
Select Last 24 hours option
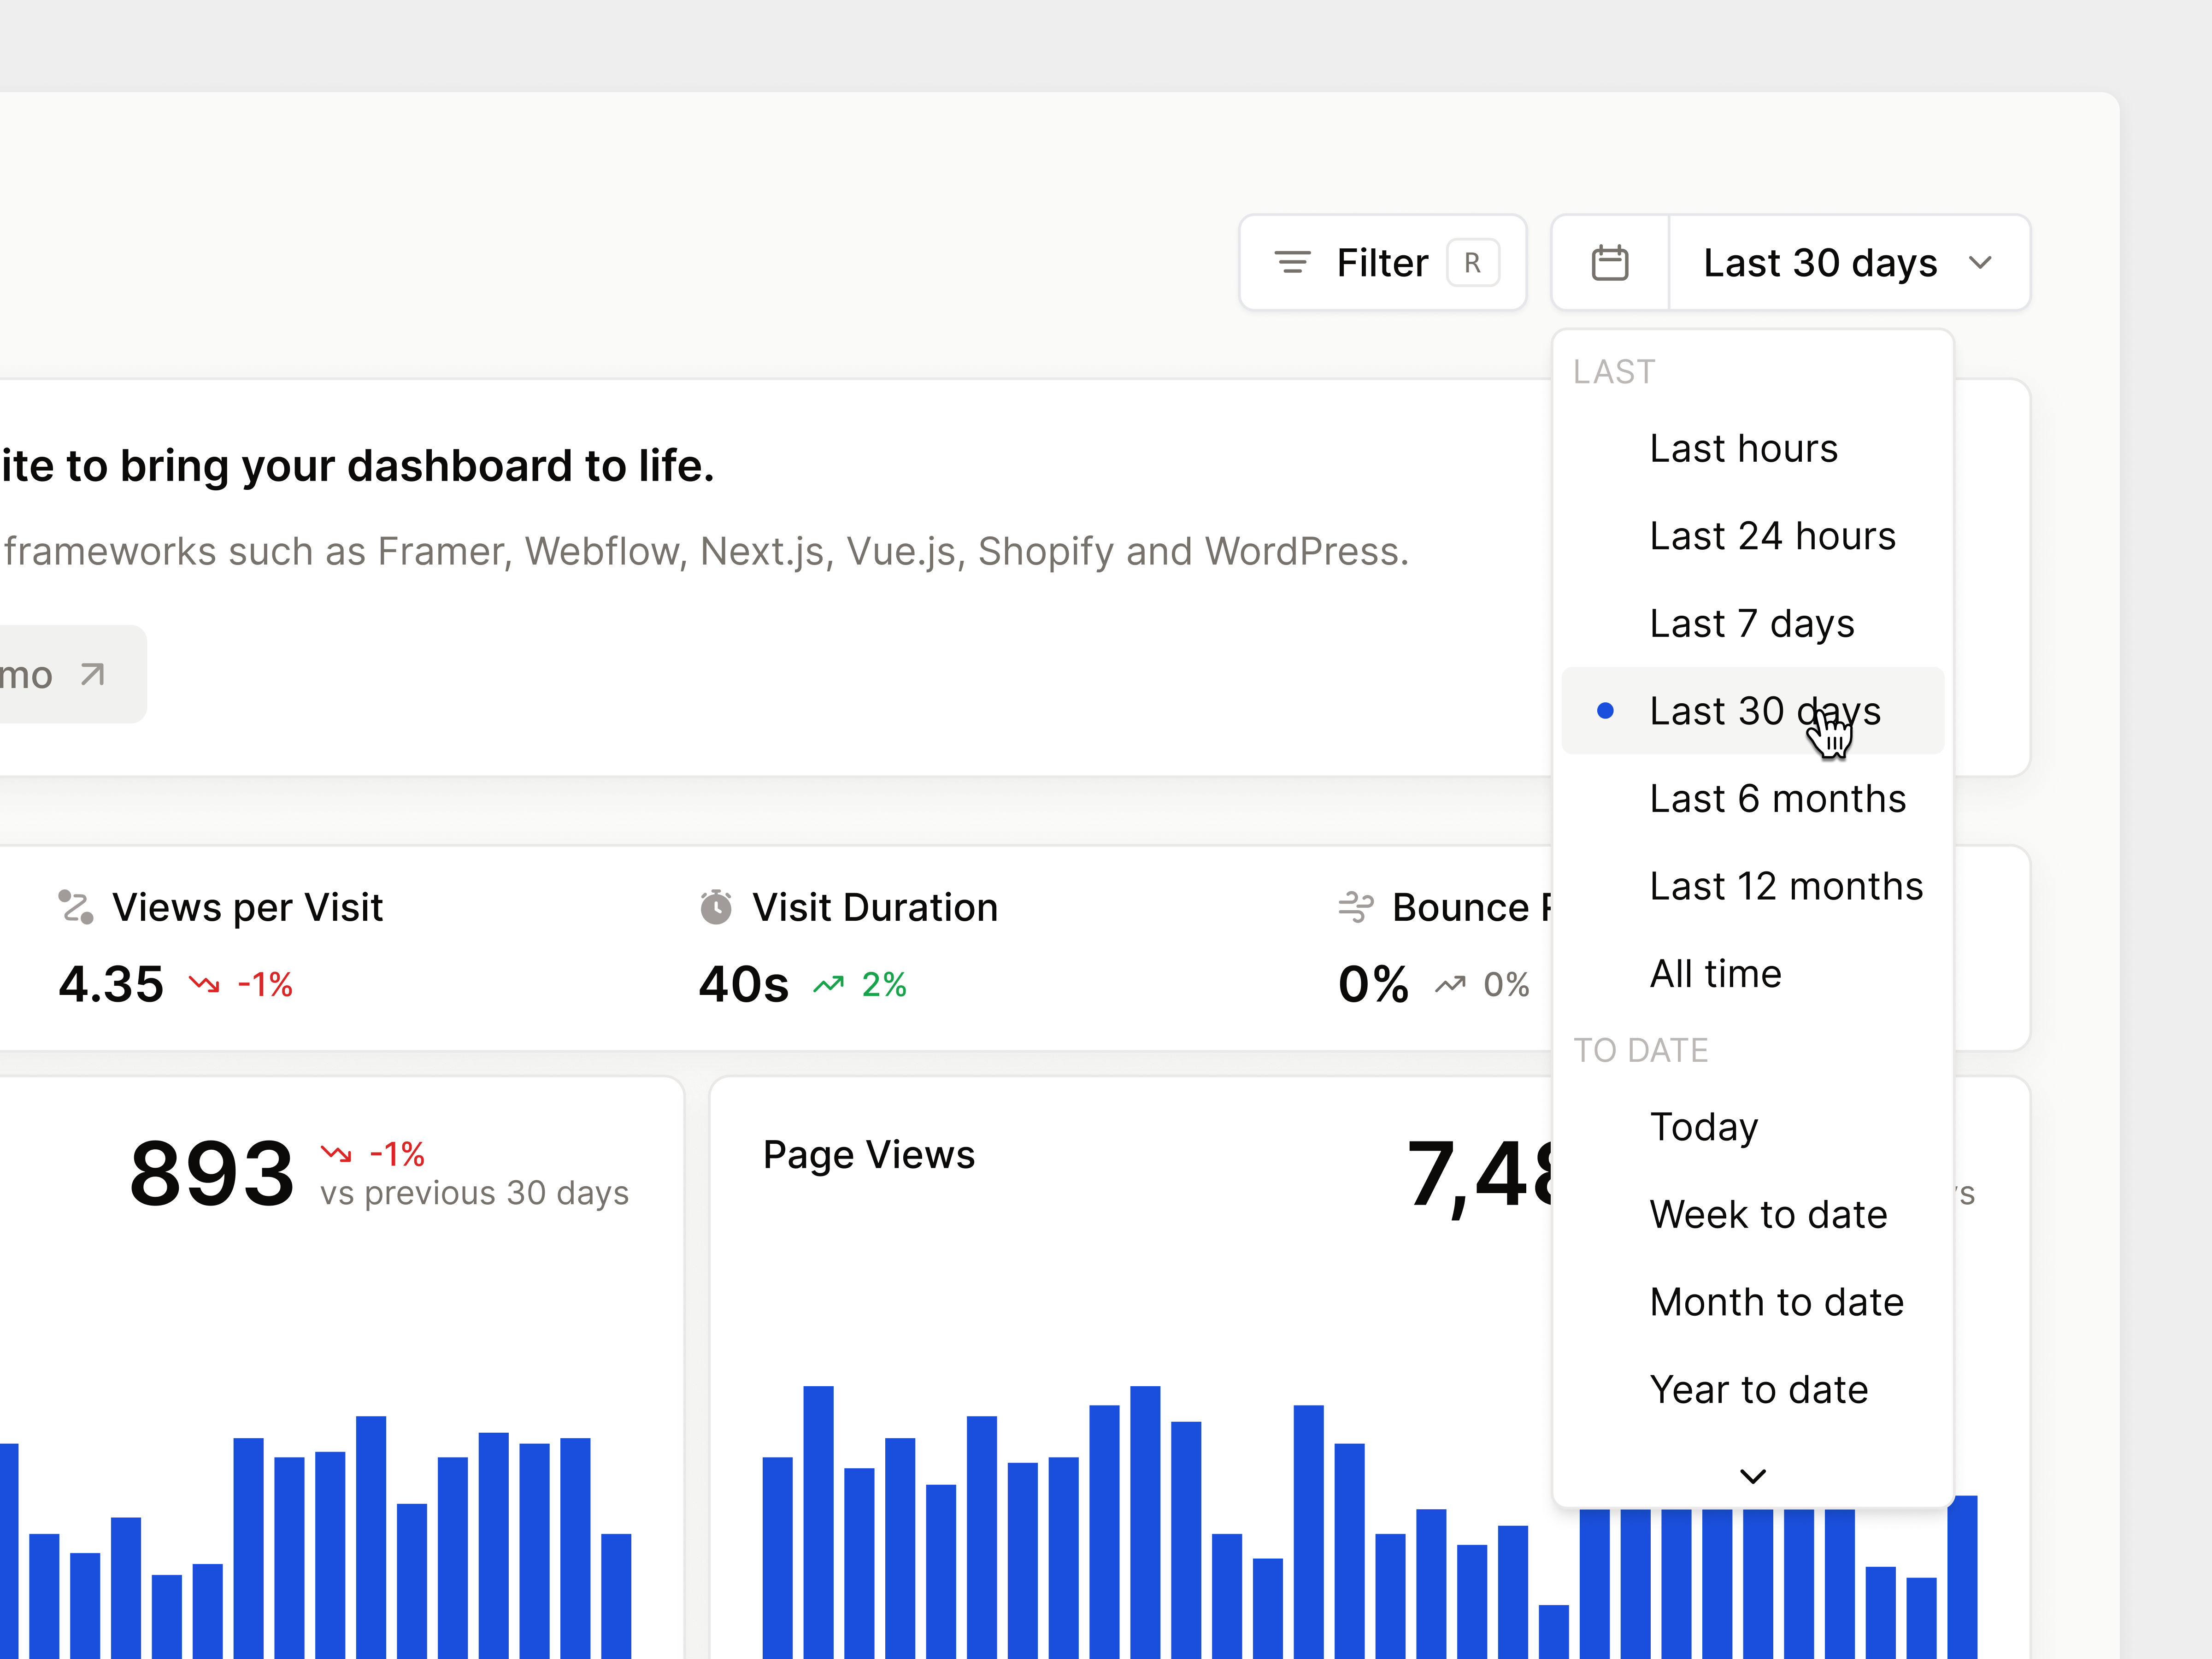tap(1753, 536)
